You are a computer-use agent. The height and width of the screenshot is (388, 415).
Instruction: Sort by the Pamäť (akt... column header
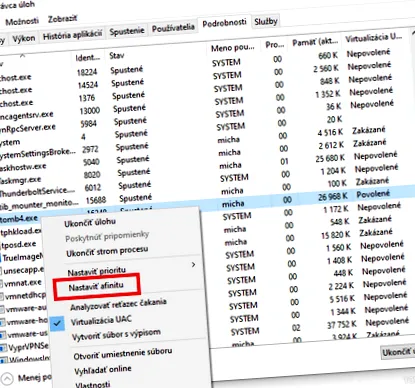315,42
